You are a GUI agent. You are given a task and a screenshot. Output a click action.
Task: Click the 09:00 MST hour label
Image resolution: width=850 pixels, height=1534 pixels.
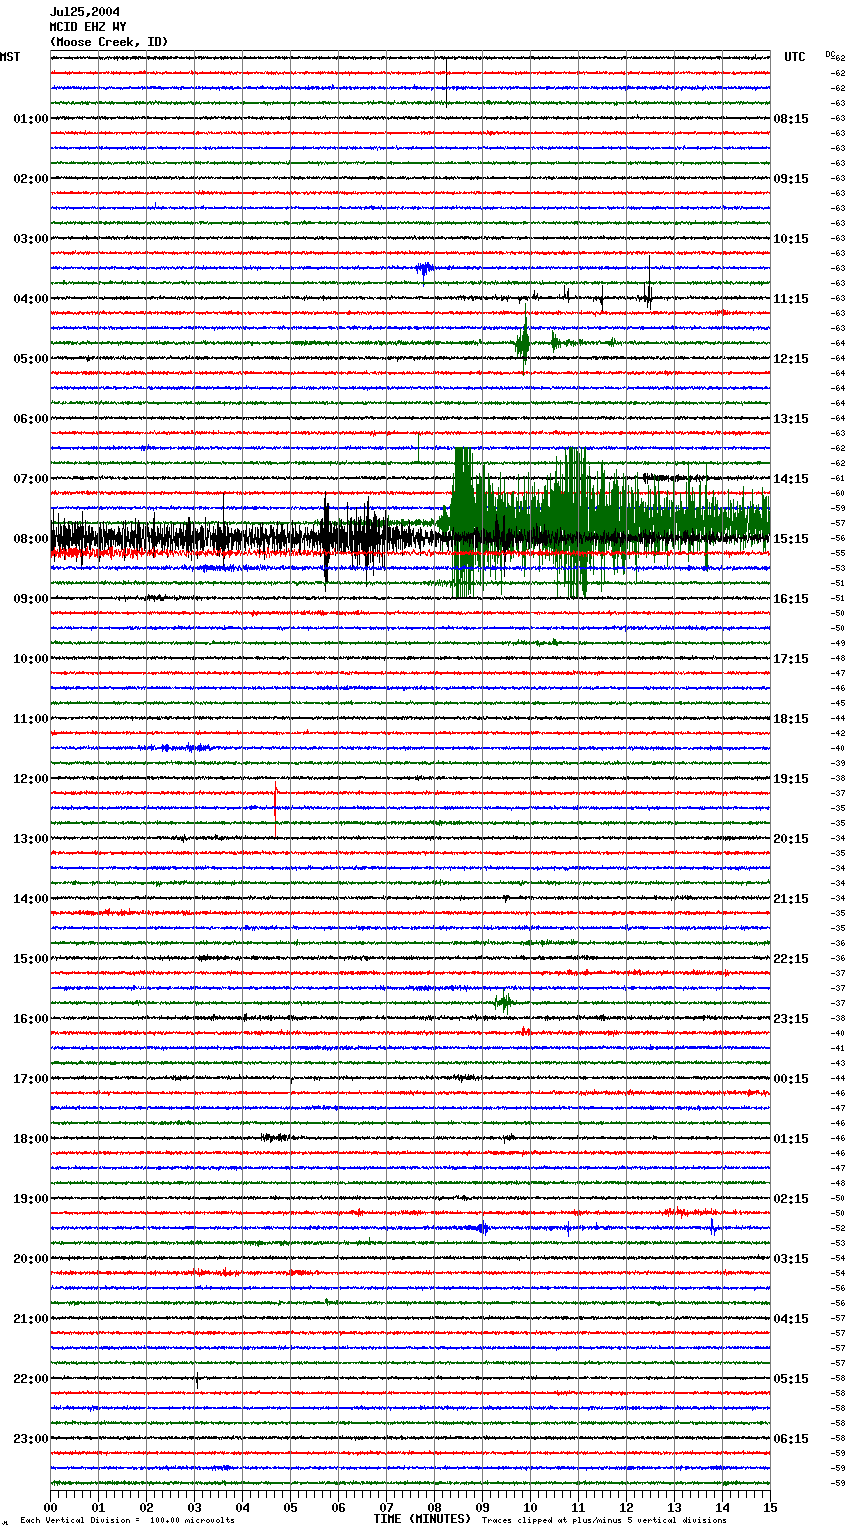31,599
